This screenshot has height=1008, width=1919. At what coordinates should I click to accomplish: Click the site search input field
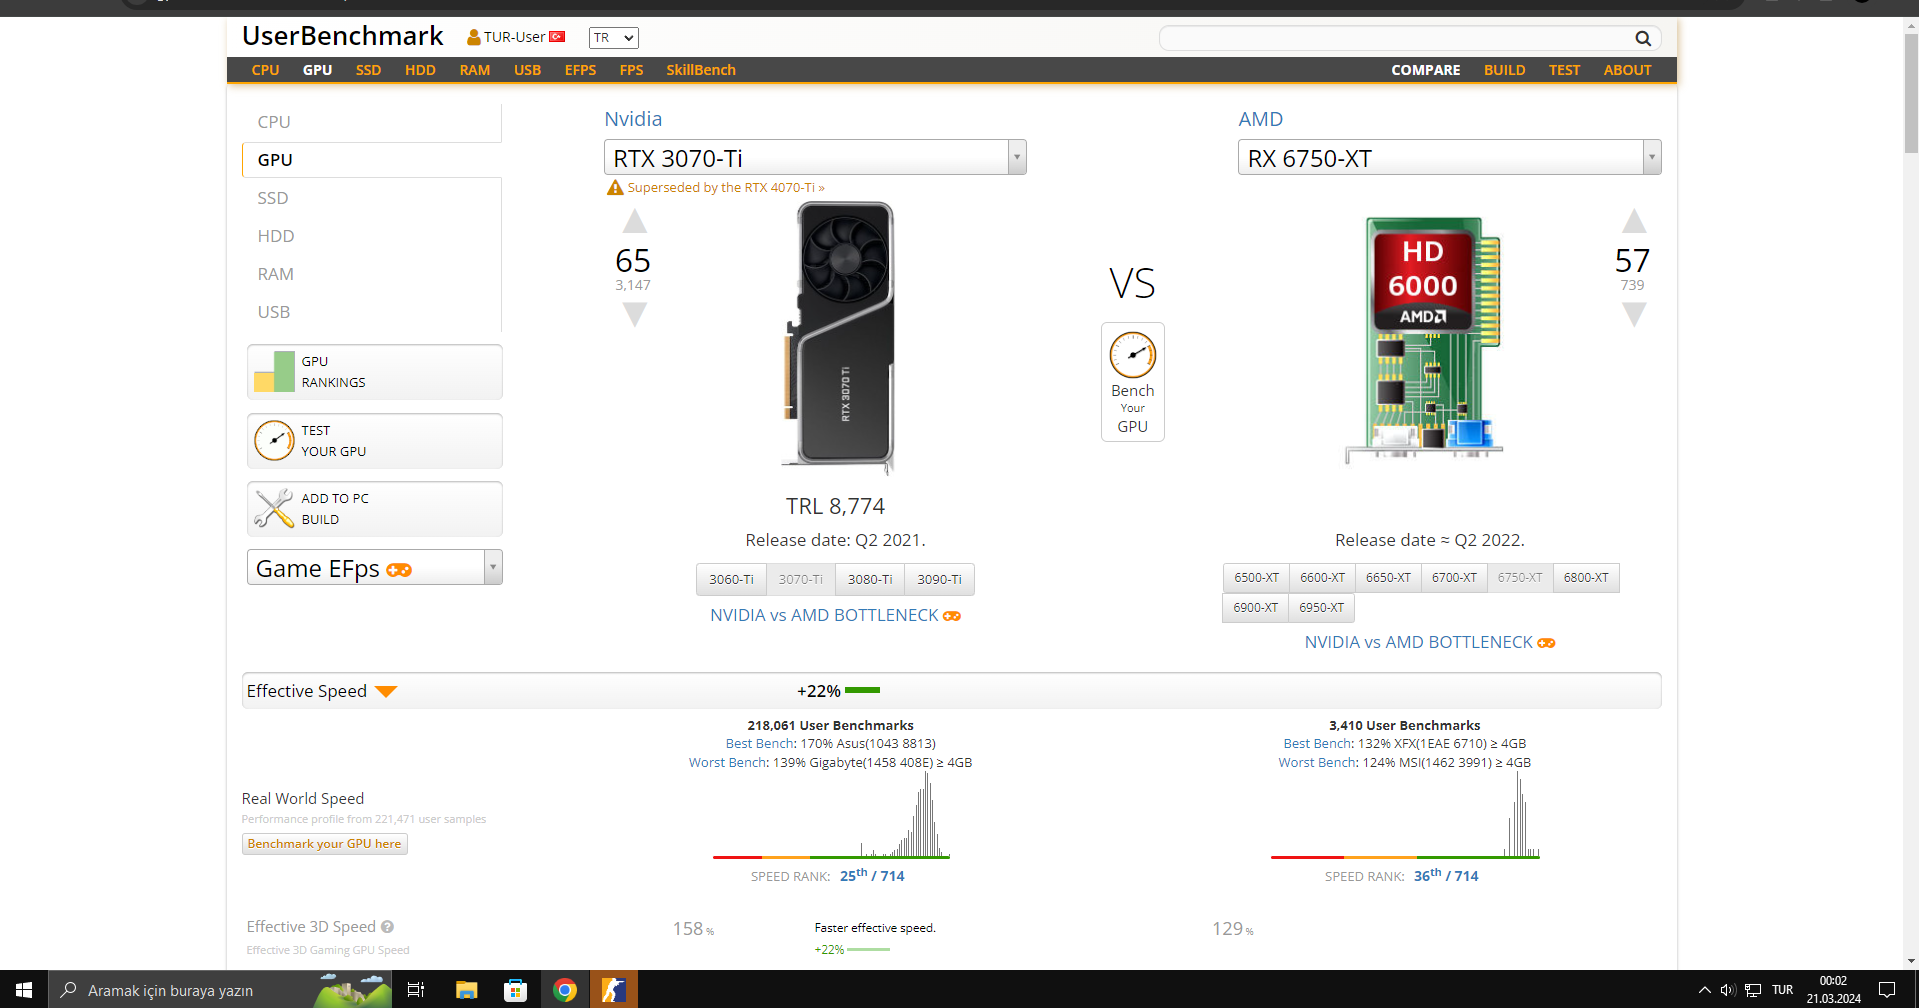1396,38
